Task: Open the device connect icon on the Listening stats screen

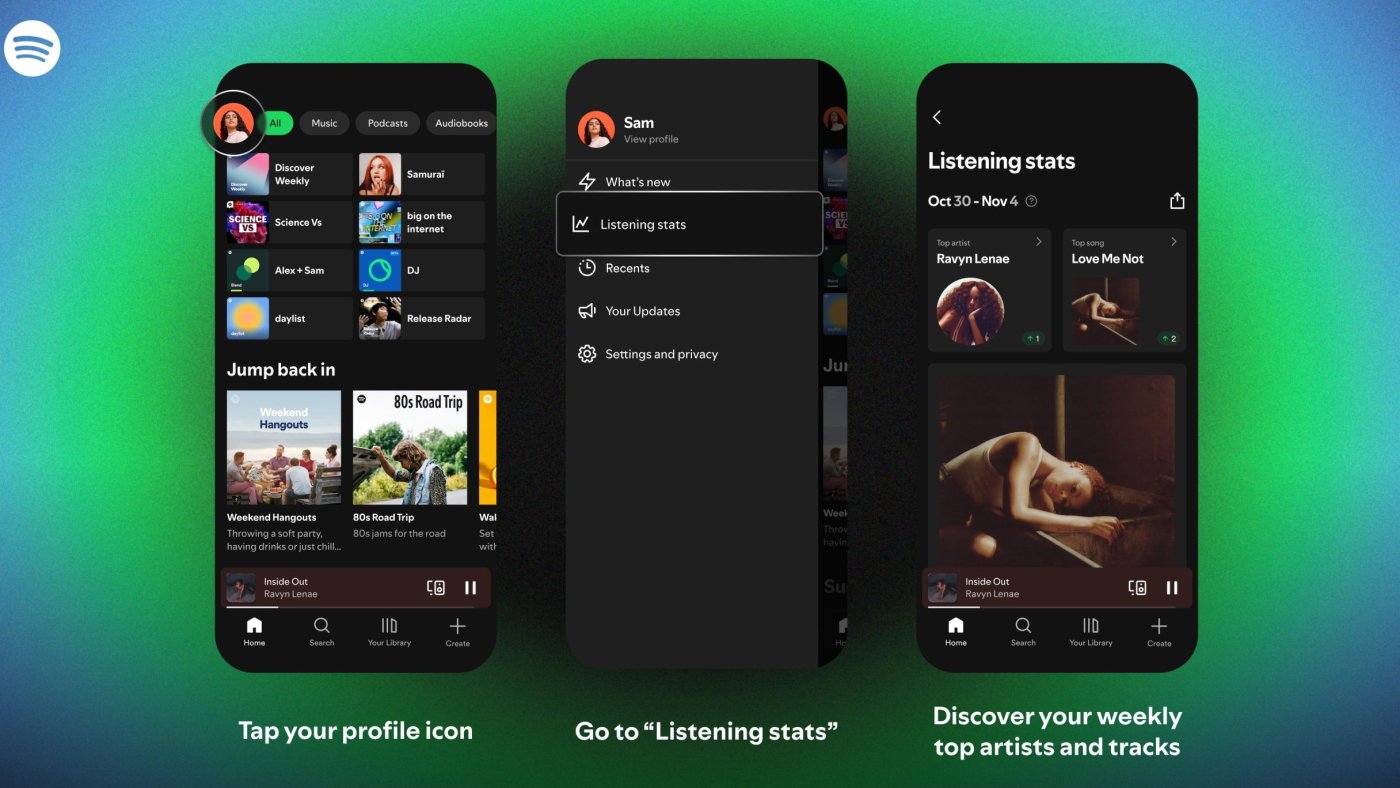Action: click(x=1137, y=588)
